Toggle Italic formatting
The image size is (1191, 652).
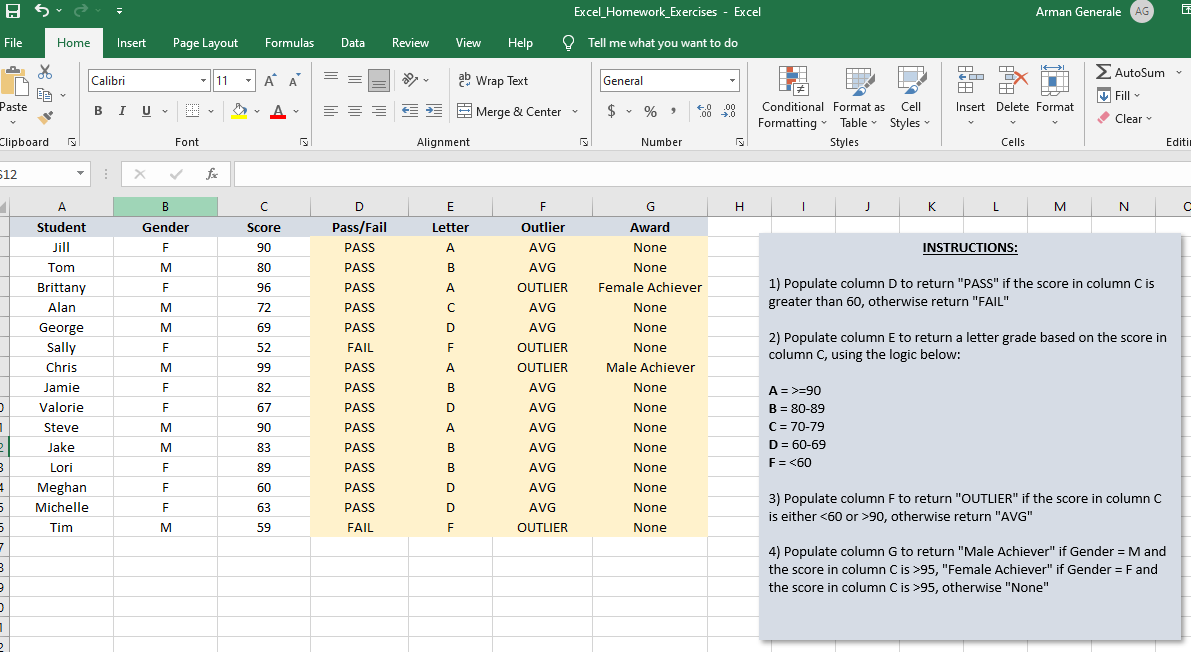click(122, 111)
